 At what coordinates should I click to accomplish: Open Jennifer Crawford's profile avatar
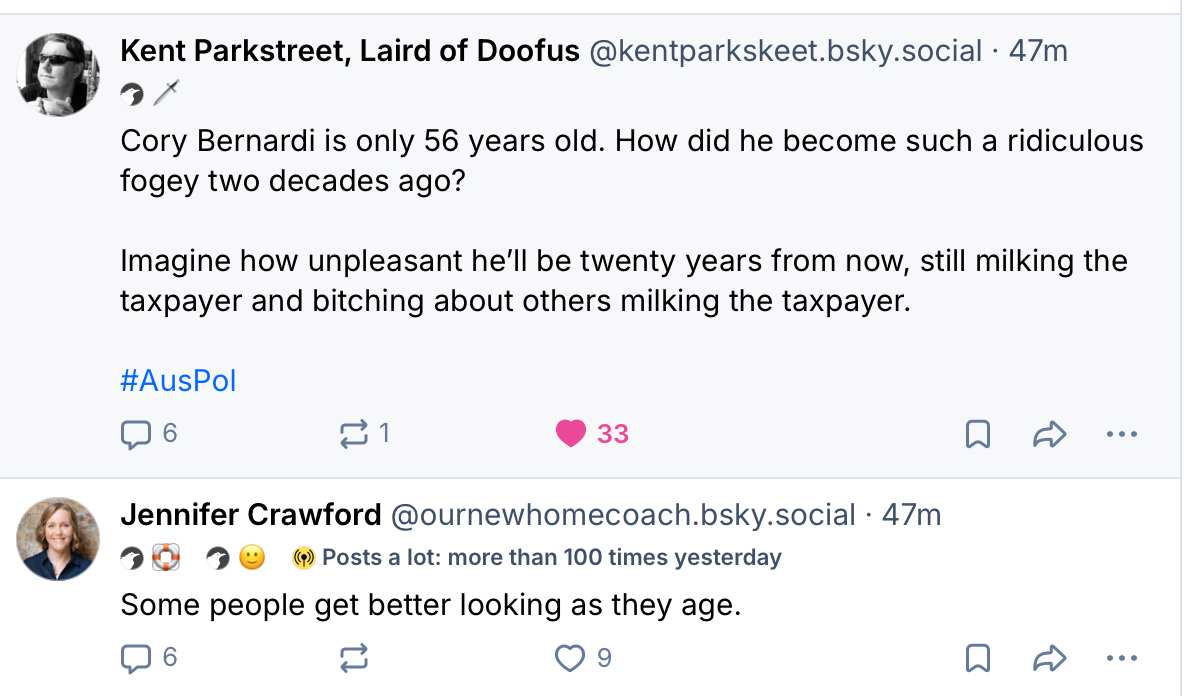point(58,539)
